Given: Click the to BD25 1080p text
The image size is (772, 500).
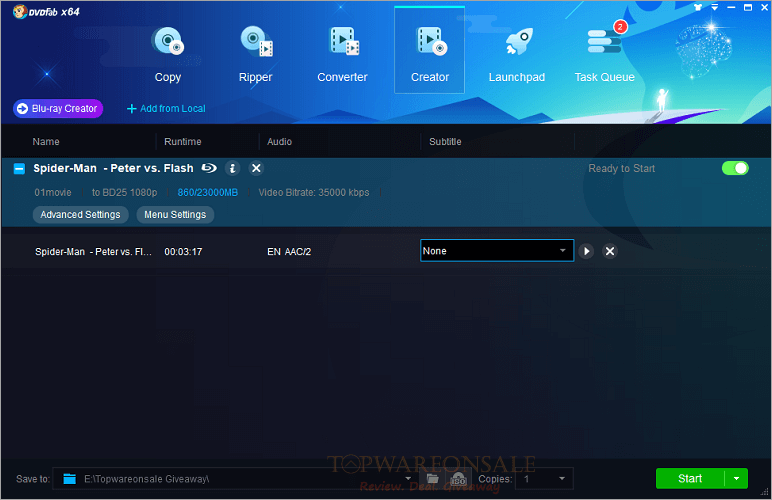Looking at the screenshot, I should point(125,192).
